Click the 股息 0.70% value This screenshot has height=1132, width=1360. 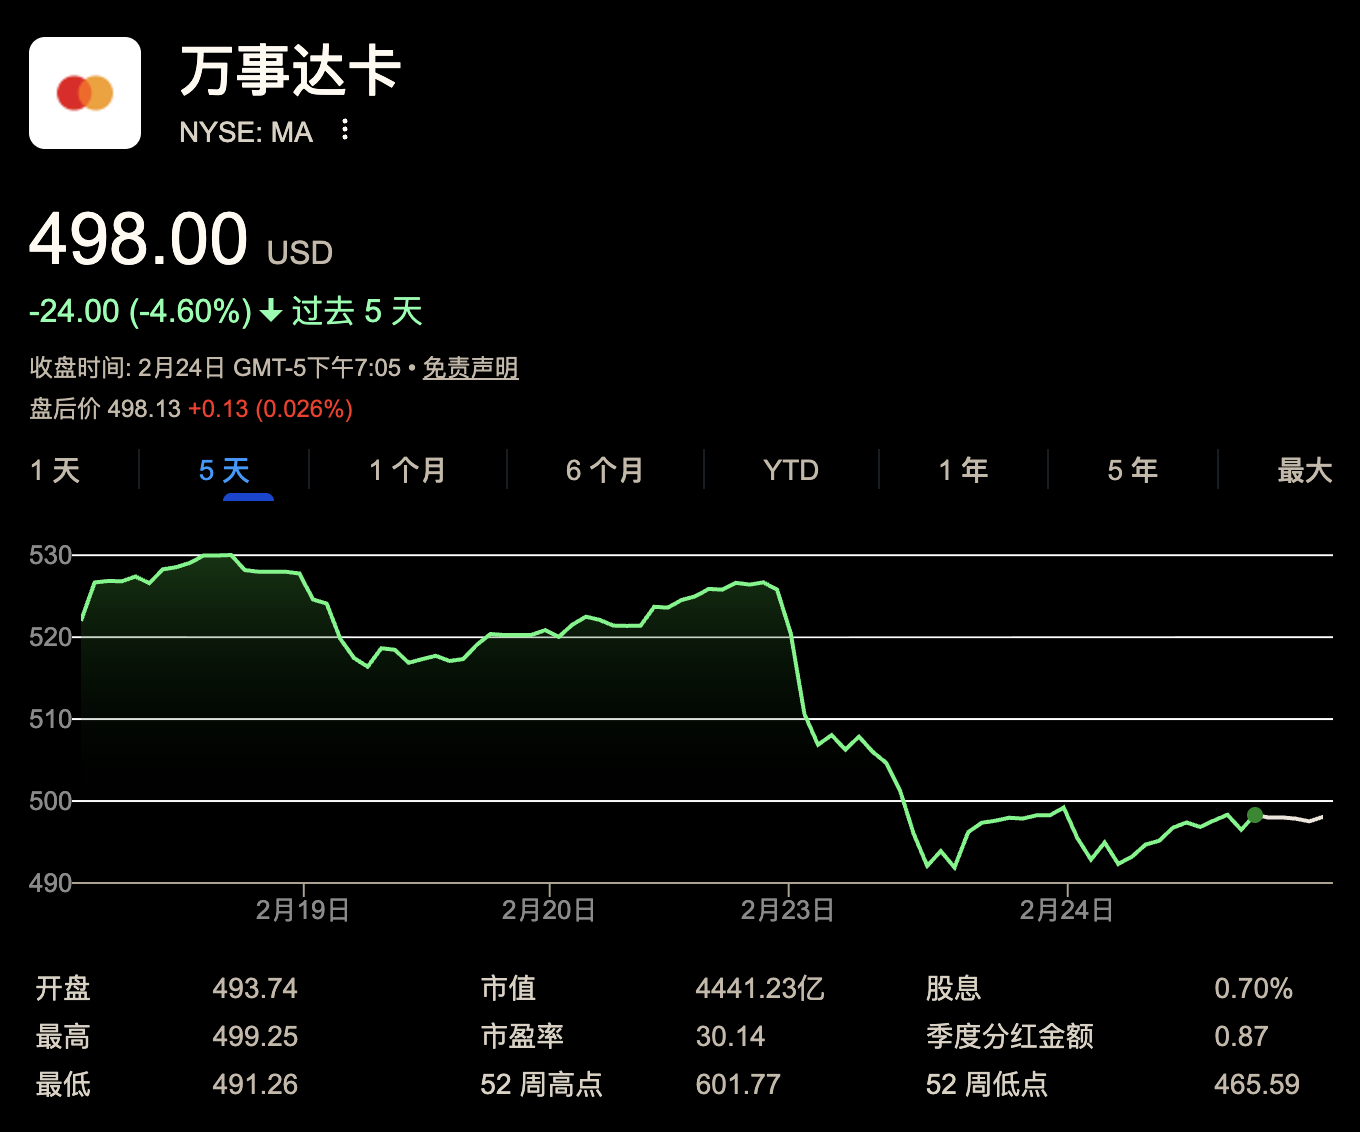pyautogui.click(x=1254, y=988)
